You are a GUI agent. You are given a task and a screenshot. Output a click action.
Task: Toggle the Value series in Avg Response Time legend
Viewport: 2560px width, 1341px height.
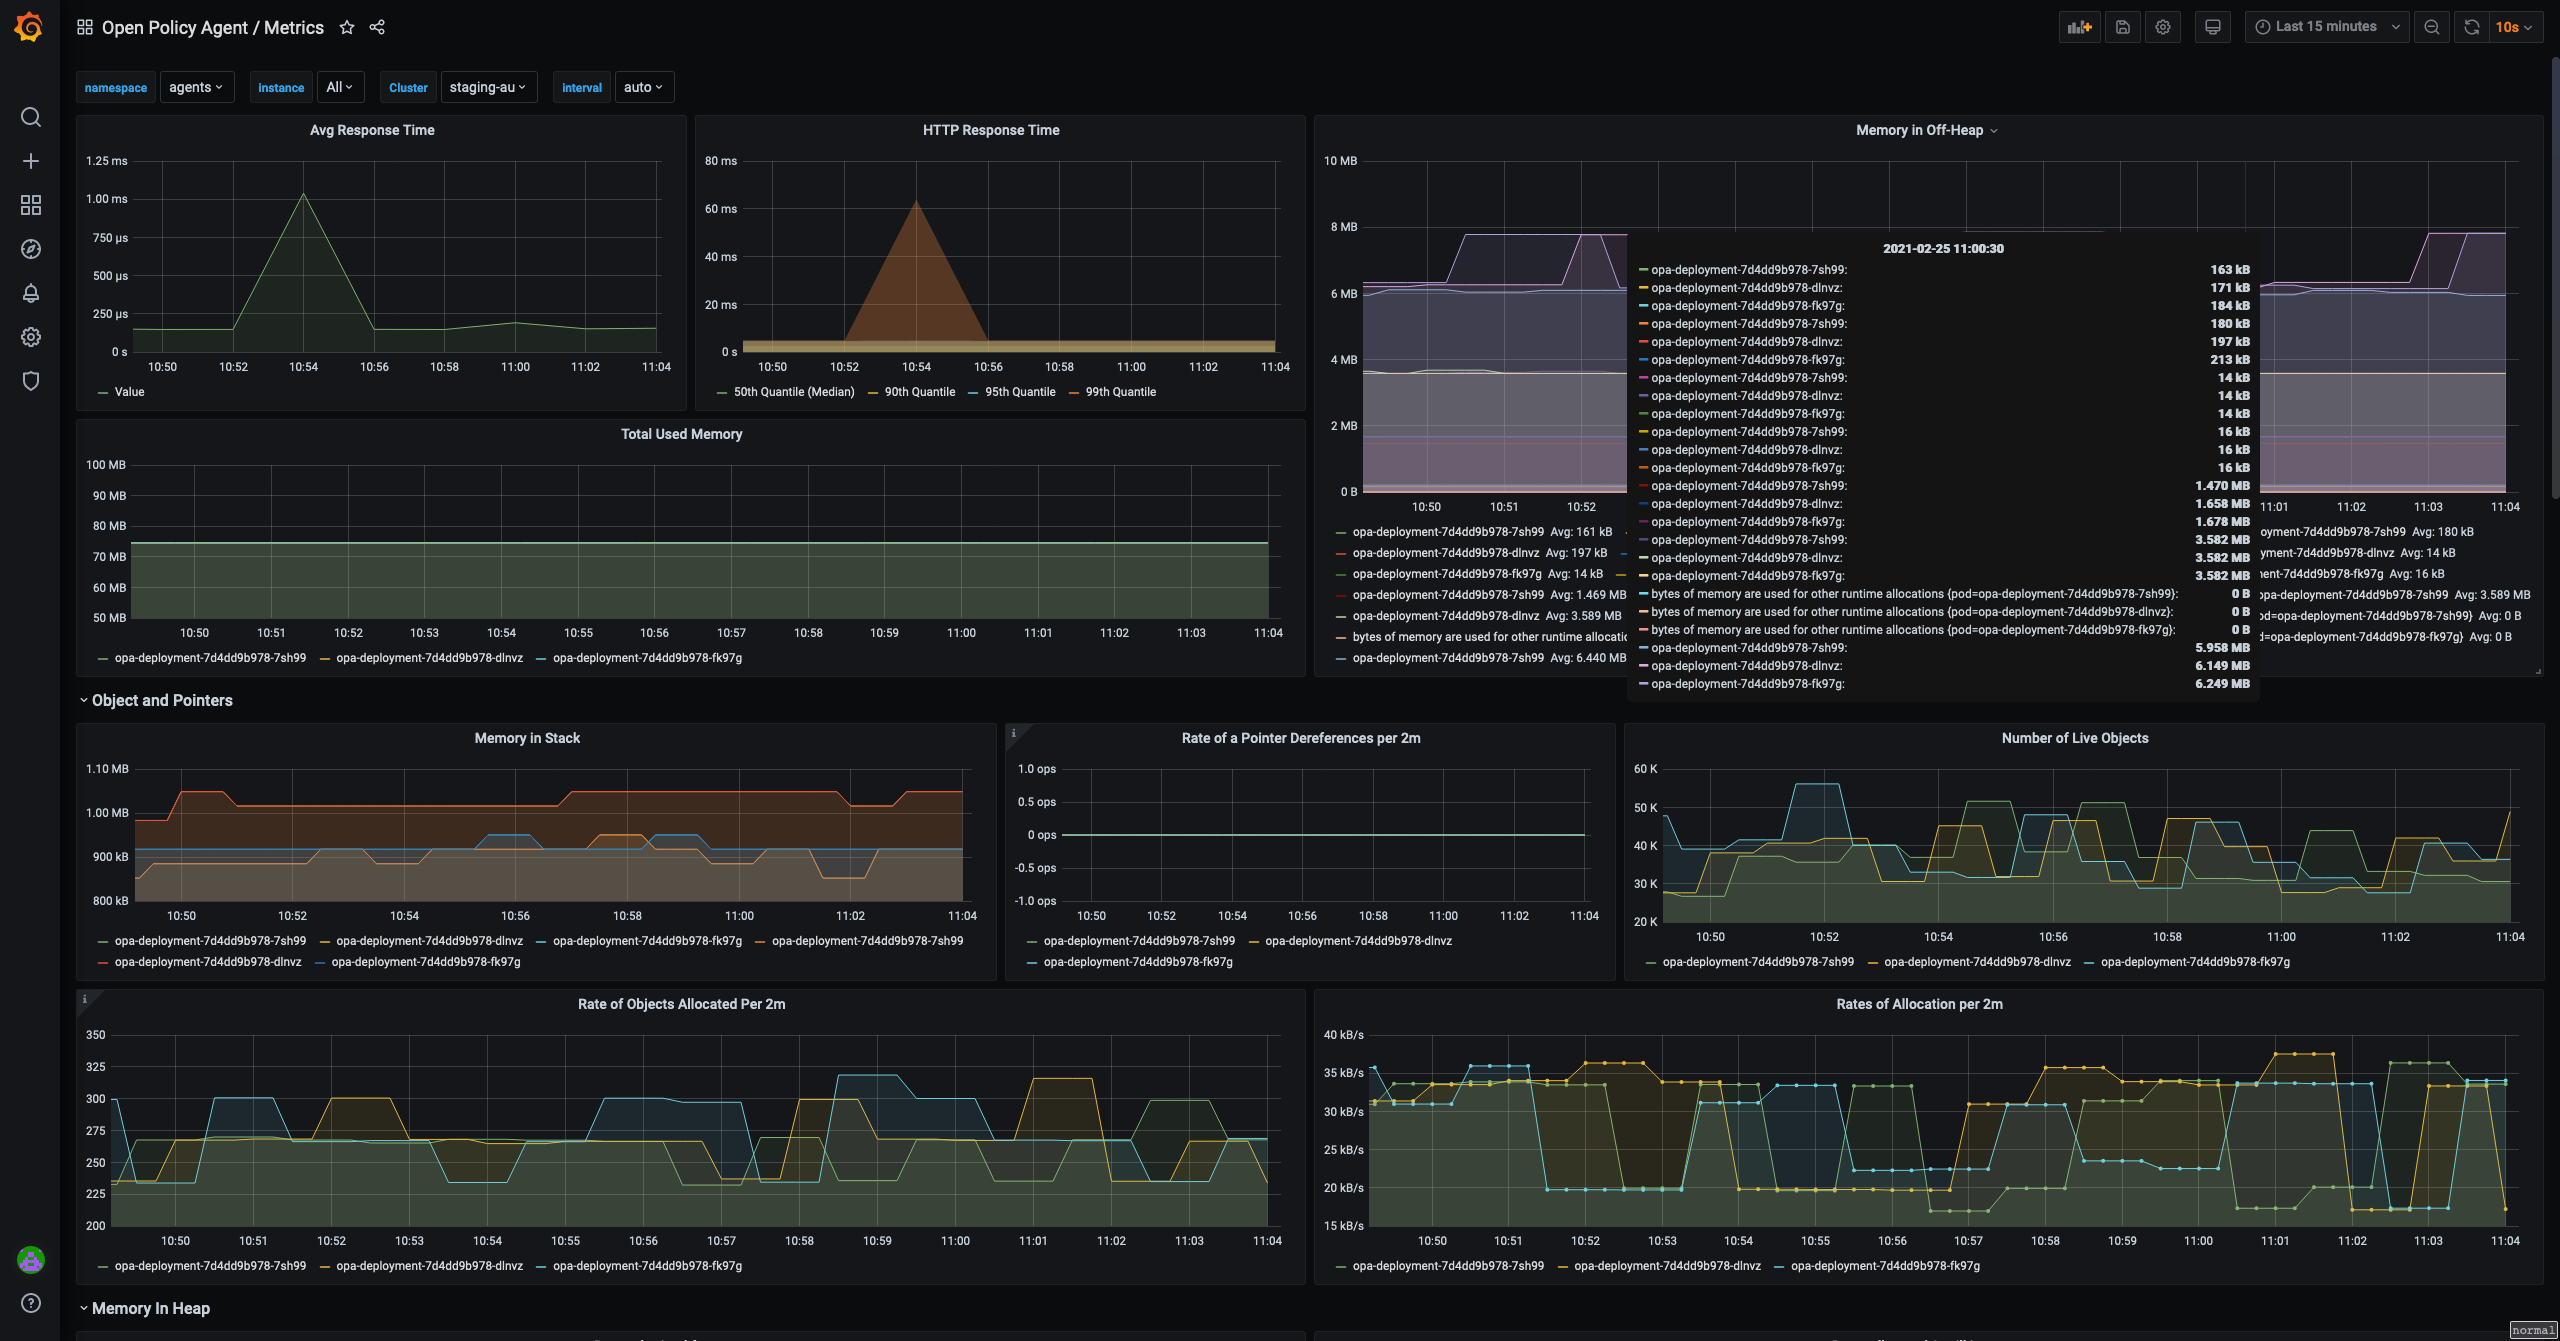(129, 392)
